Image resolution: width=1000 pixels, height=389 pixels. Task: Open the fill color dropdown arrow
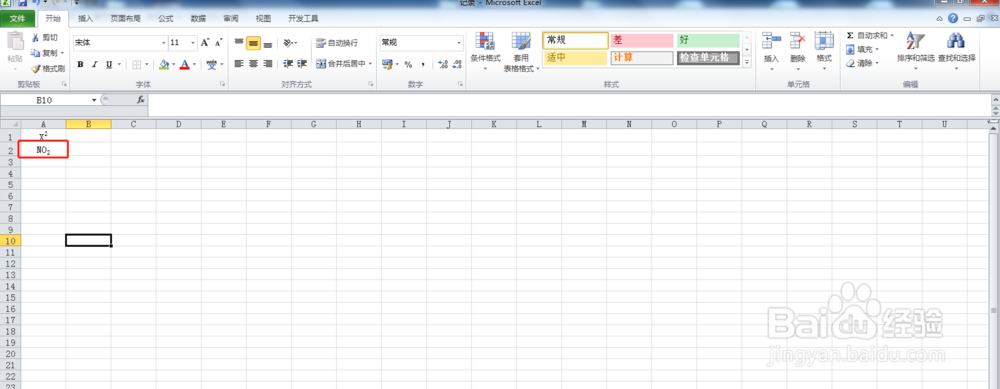click(173, 64)
